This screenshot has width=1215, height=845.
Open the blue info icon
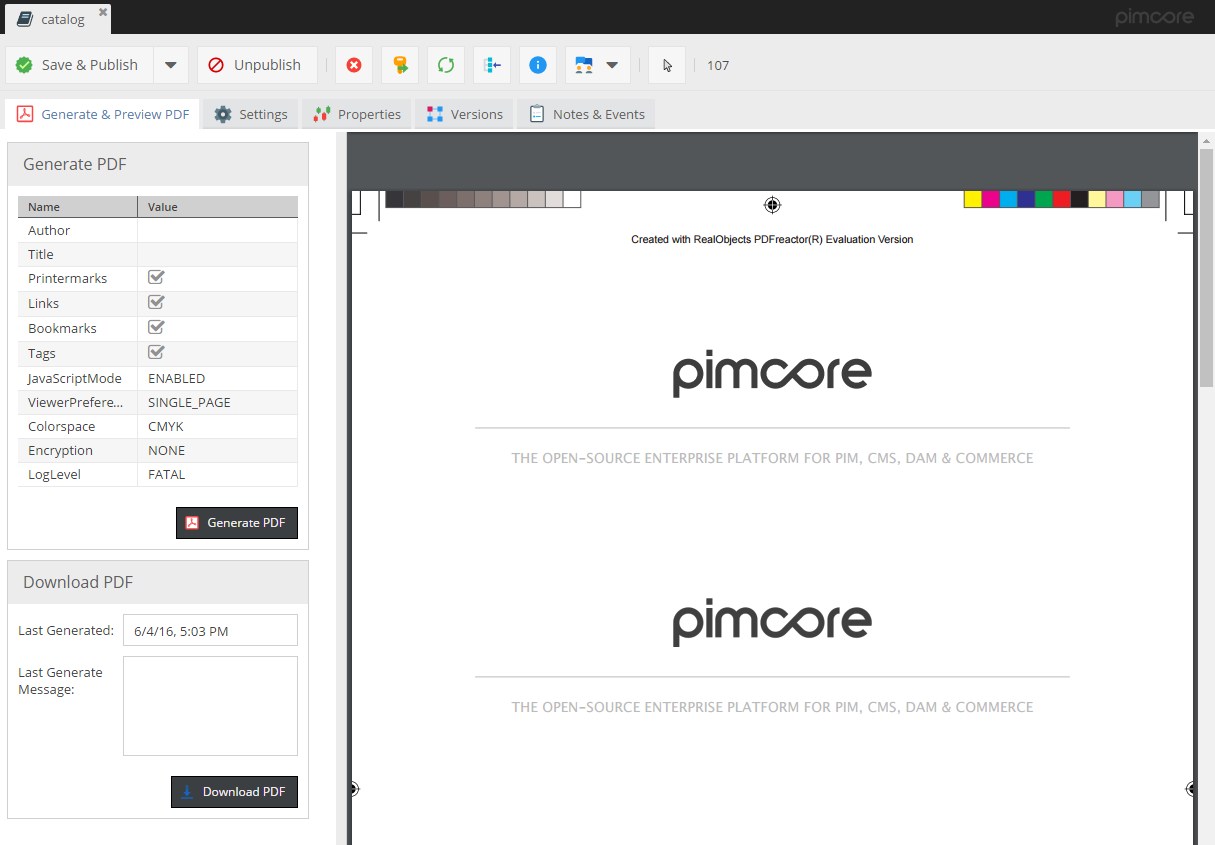pos(538,65)
